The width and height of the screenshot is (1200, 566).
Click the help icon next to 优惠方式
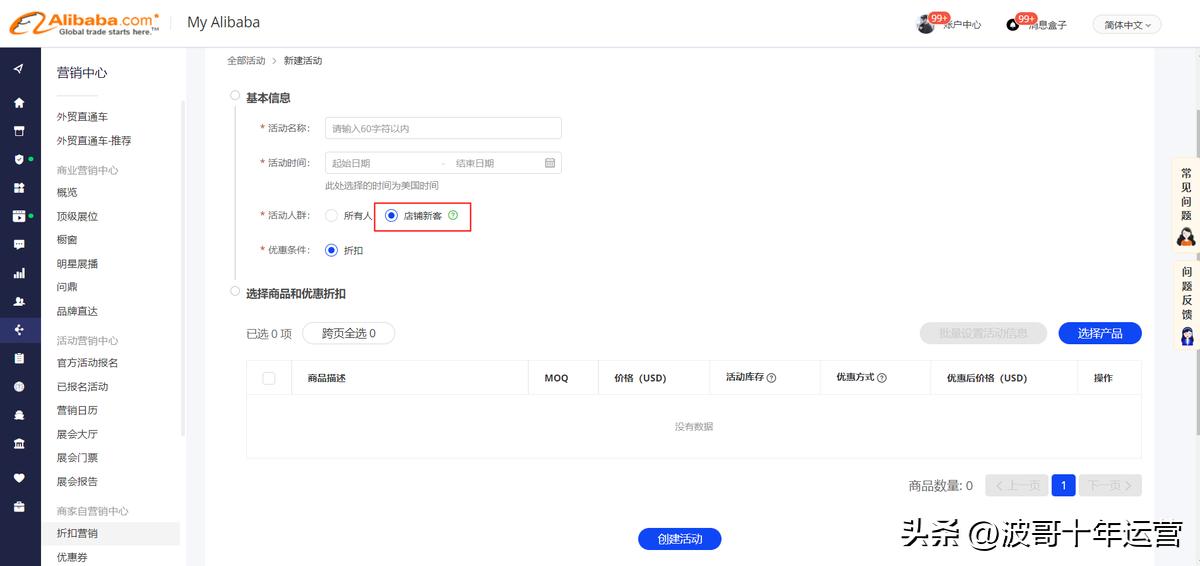[x=882, y=378]
